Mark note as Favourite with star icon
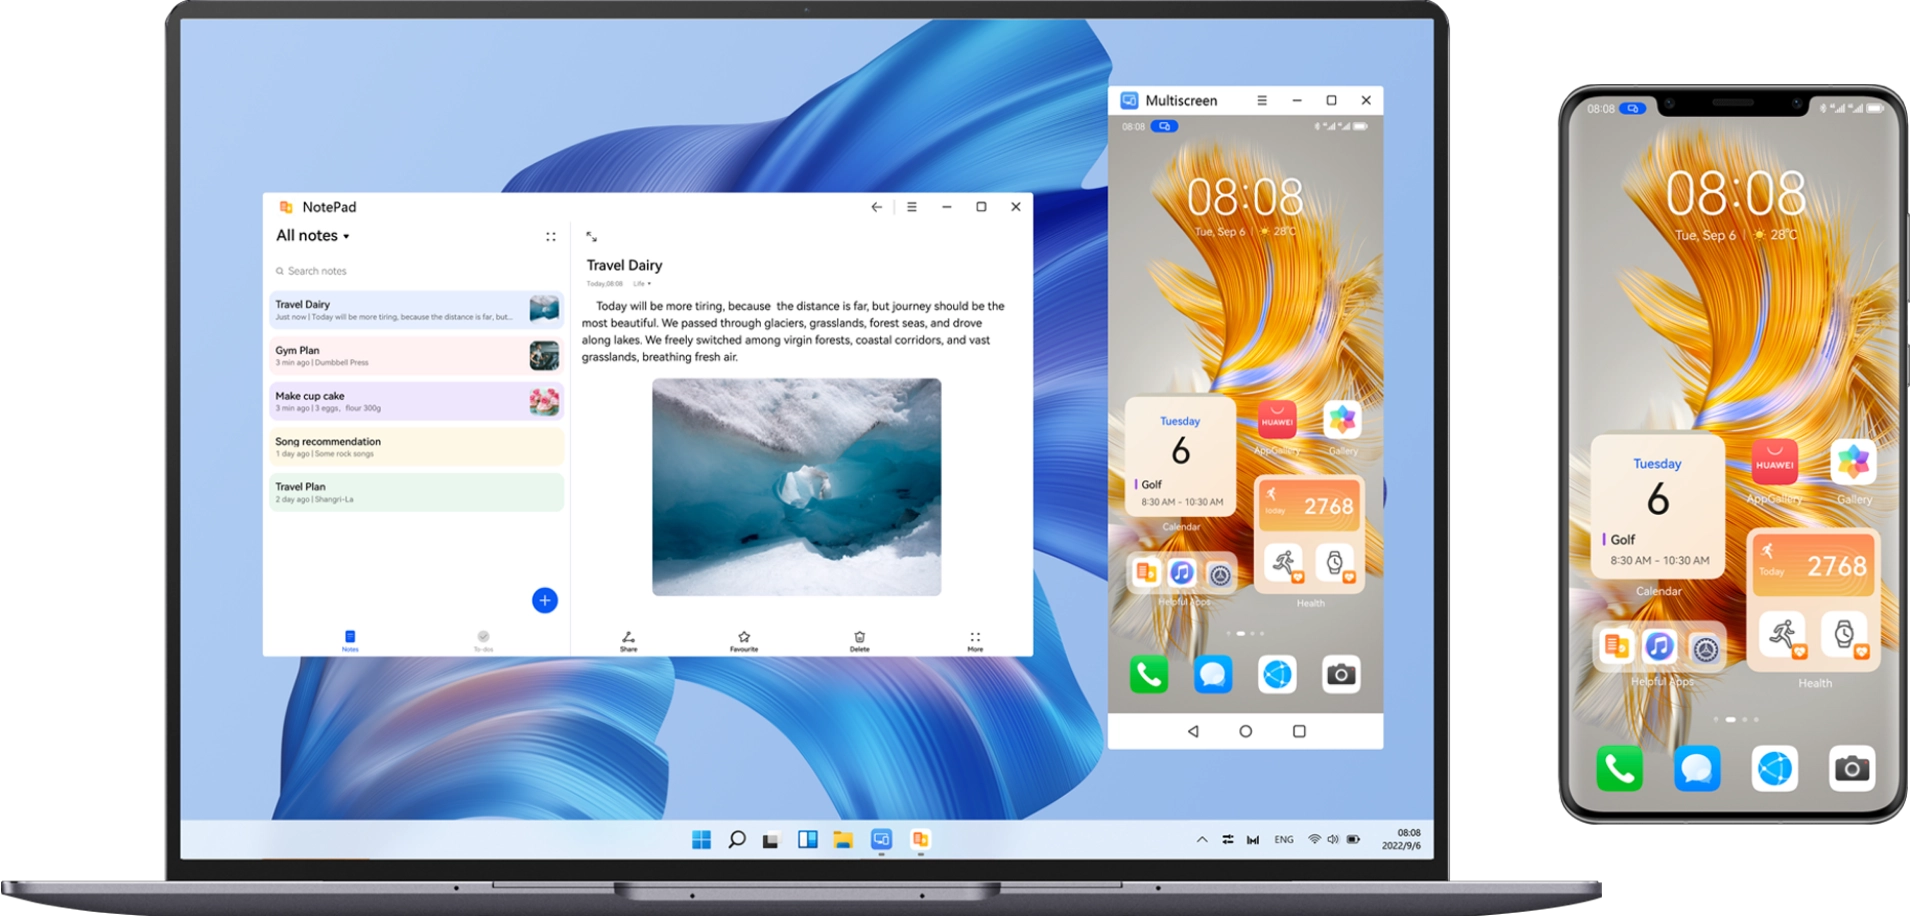The height and width of the screenshot is (916, 1910). (x=744, y=640)
